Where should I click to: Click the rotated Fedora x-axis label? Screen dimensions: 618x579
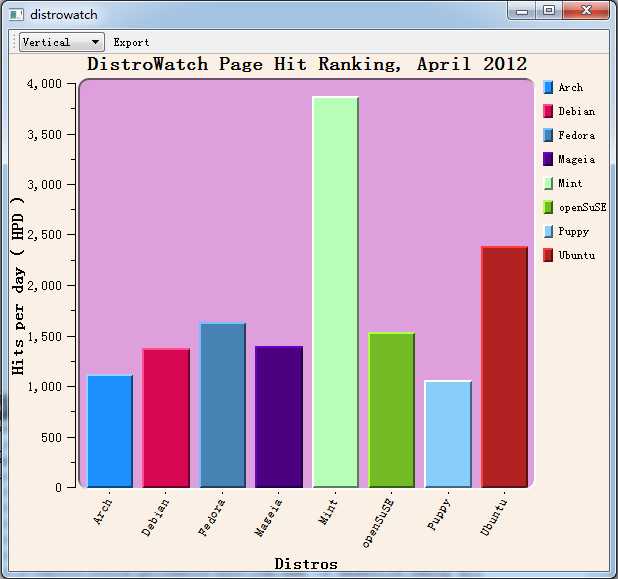(x=212, y=517)
